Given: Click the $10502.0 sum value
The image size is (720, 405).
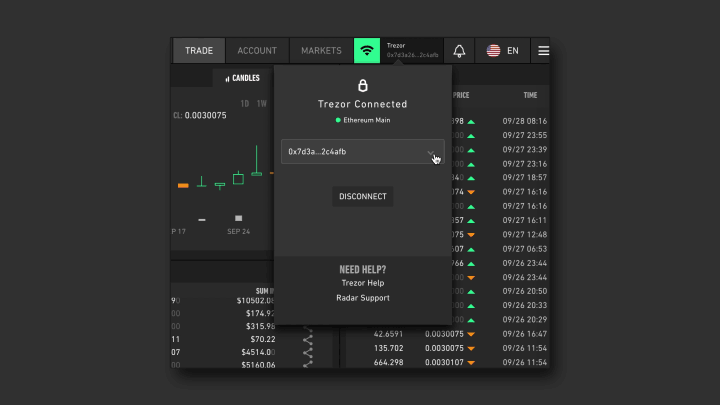Looking at the screenshot, I should pyautogui.click(x=255, y=301).
